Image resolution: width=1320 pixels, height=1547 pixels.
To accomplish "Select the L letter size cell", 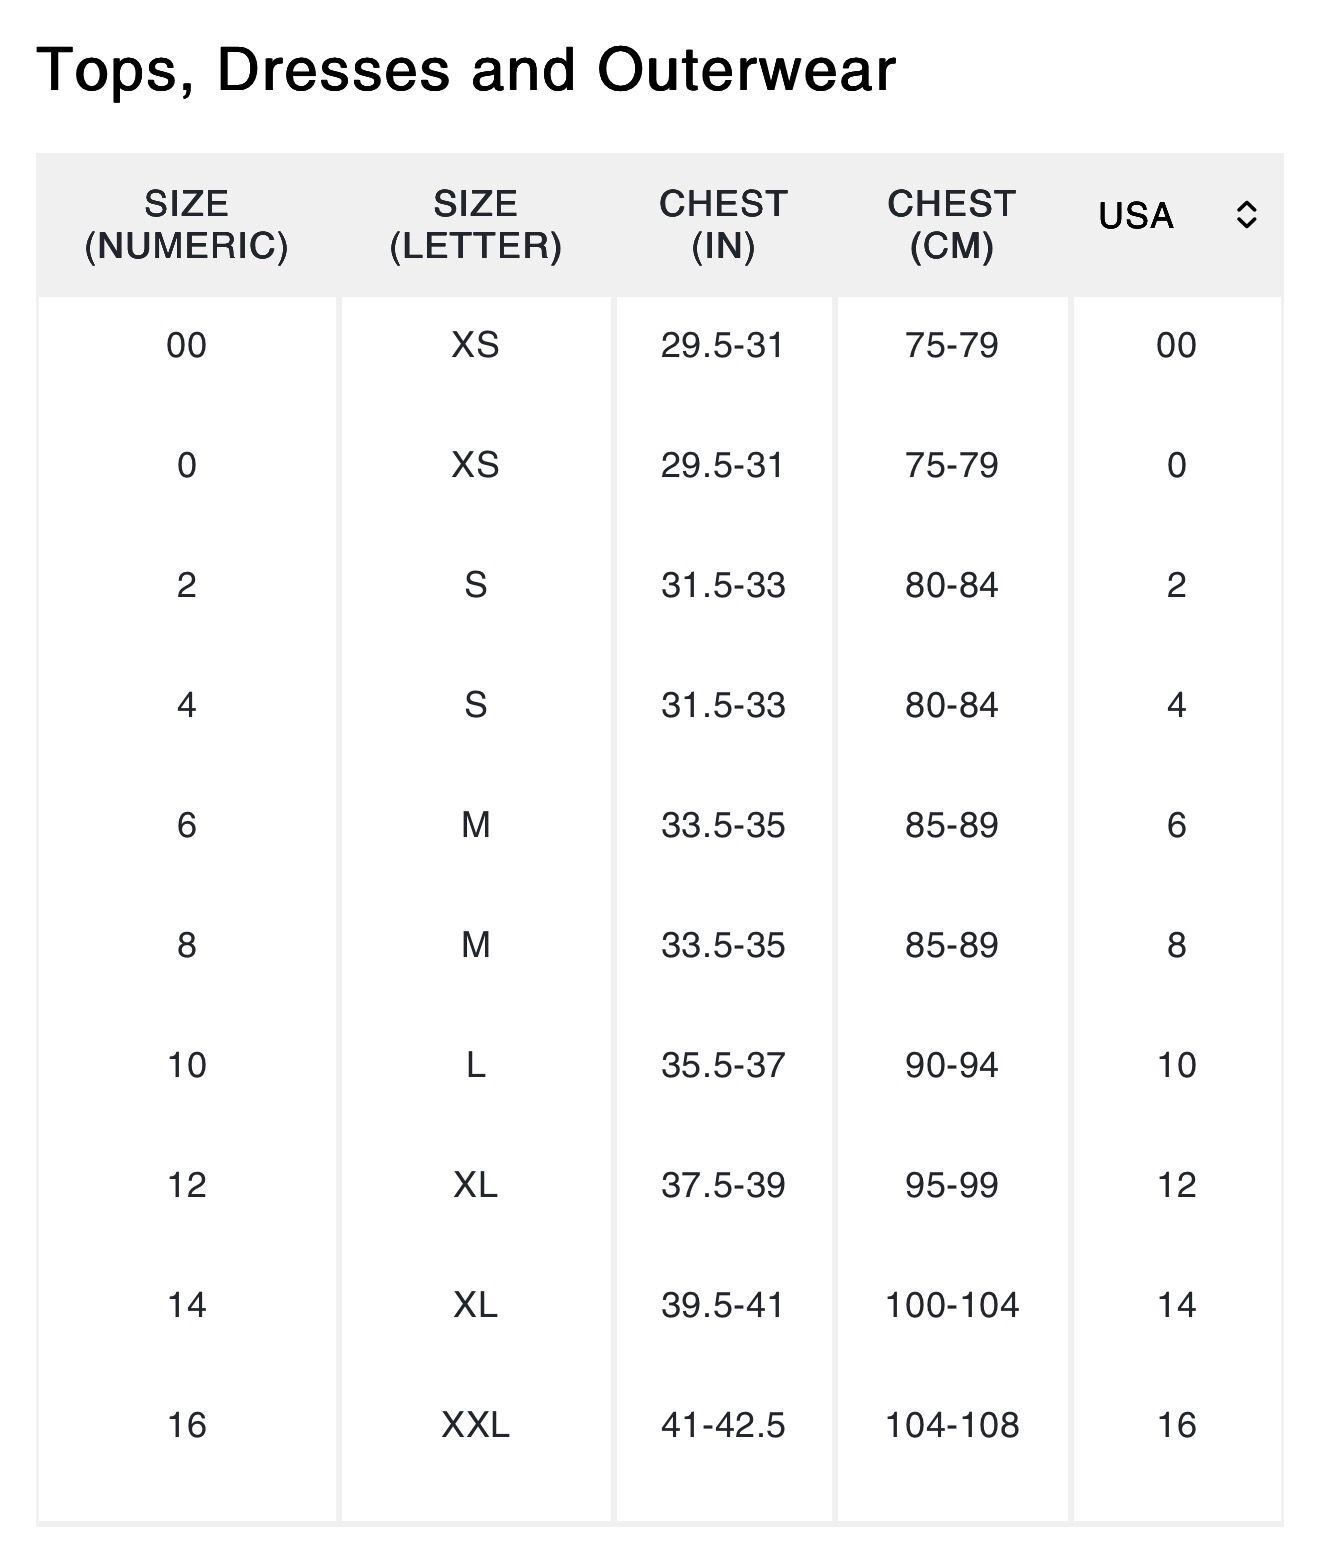I will point(475,1065).
